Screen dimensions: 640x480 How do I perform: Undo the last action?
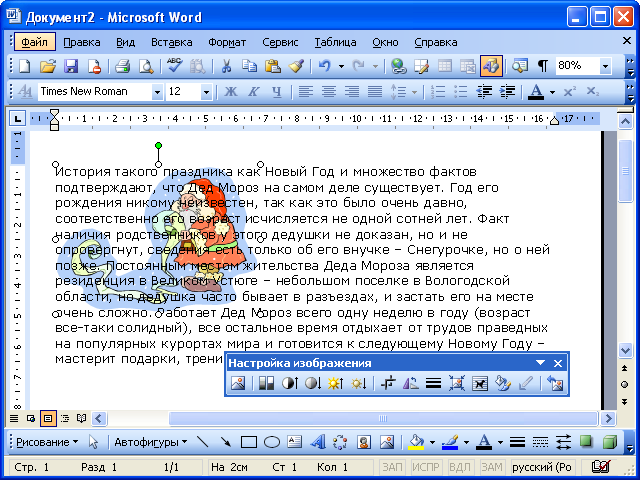[324, 66]
